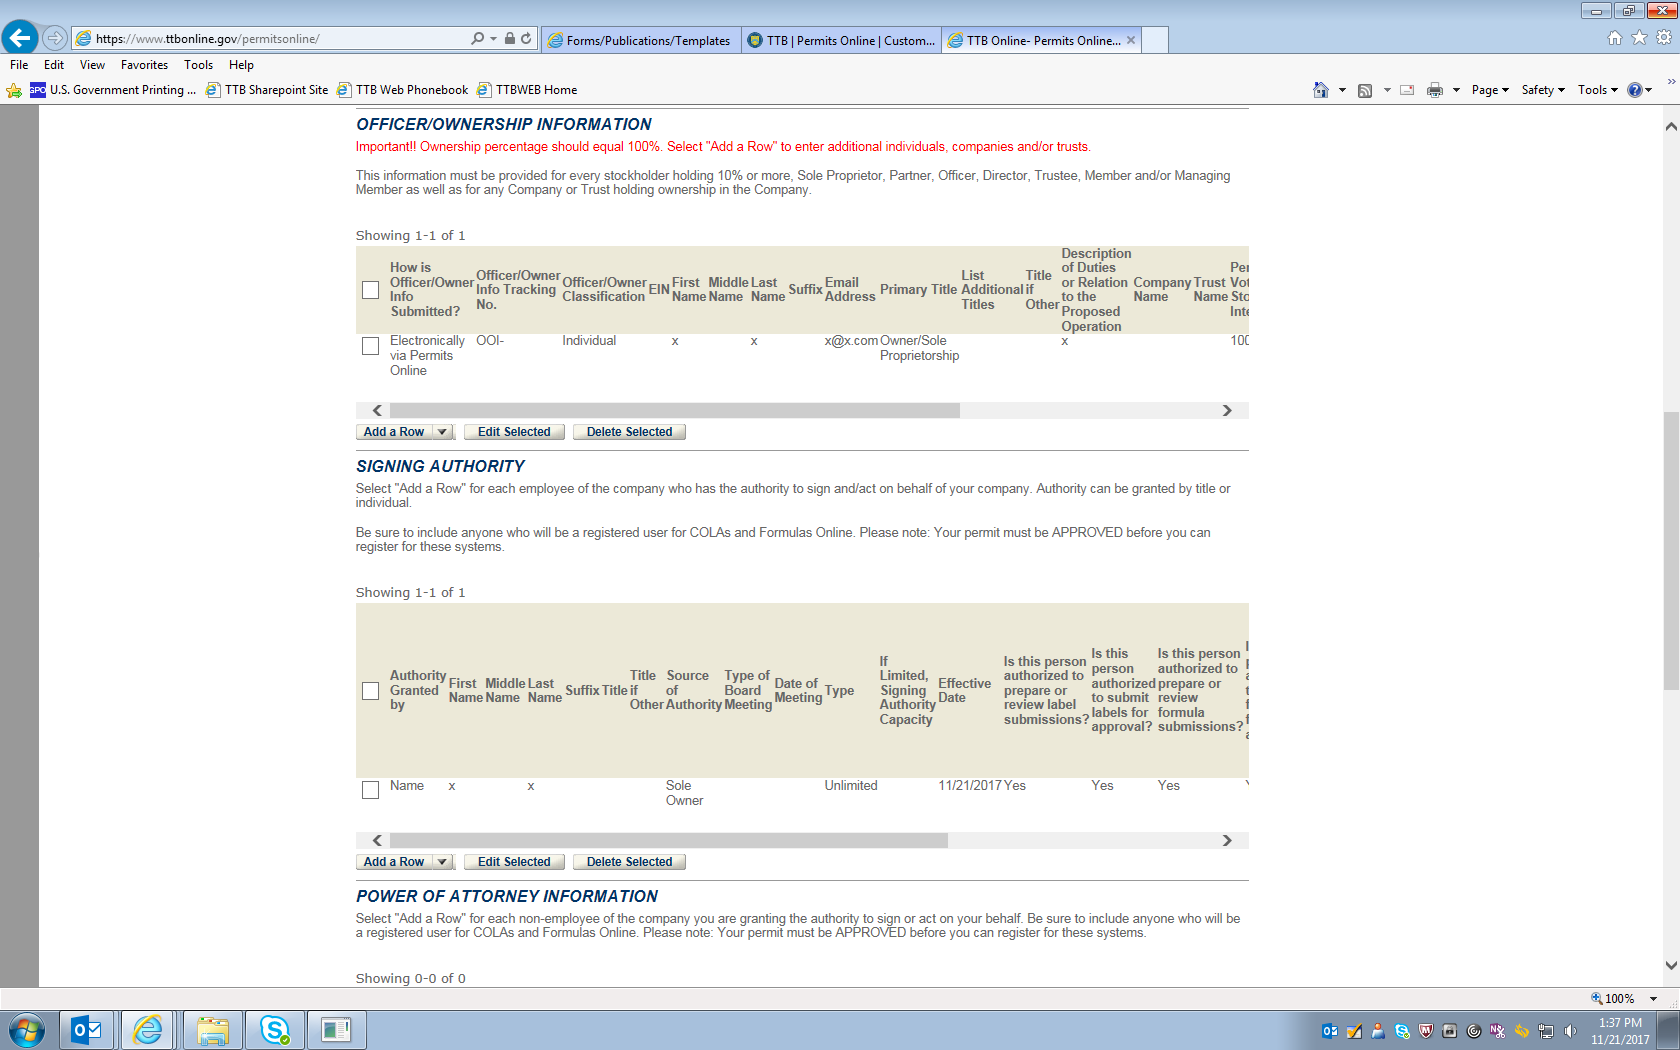Click the Skype icon in system tray
The height and width of the screenshot is (1050, 1680).
[x=1402, y=1031]
